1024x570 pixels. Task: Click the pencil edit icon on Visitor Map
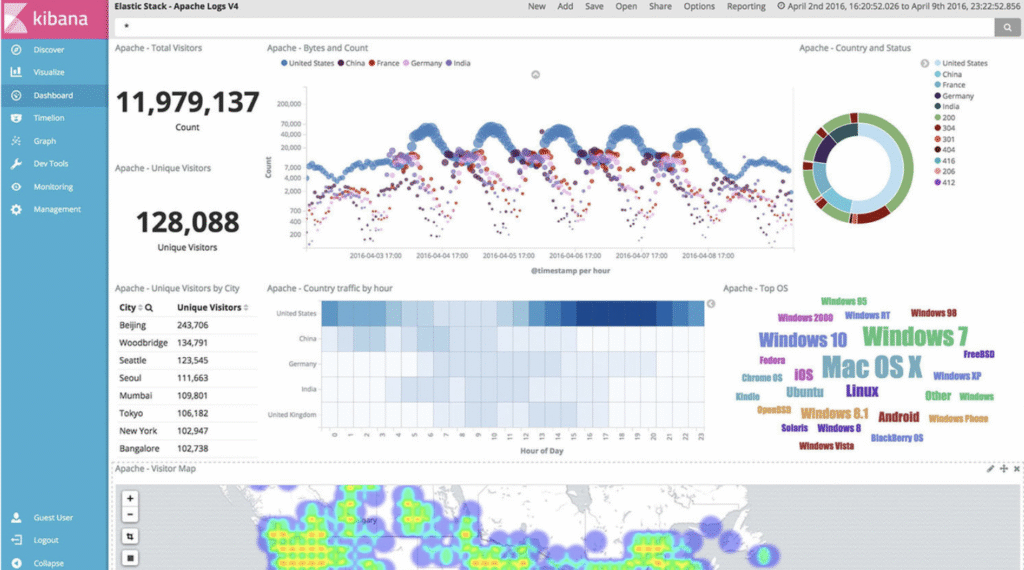pos(990,468)
